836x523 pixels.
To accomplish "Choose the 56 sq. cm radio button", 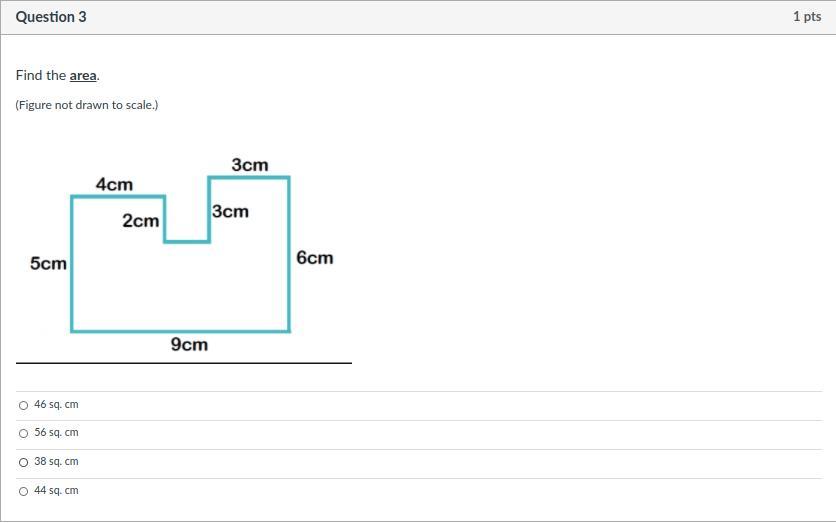I will click(x=23, y=433).
